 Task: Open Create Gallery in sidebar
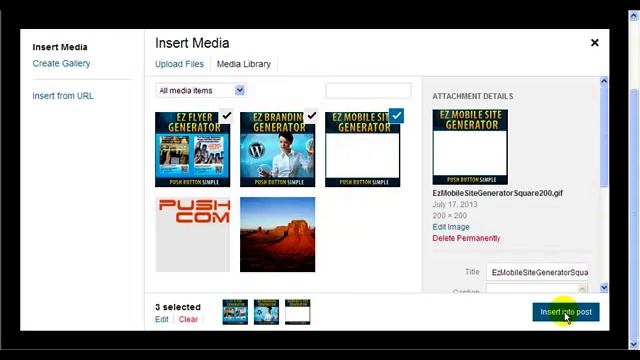pos(61,63)
